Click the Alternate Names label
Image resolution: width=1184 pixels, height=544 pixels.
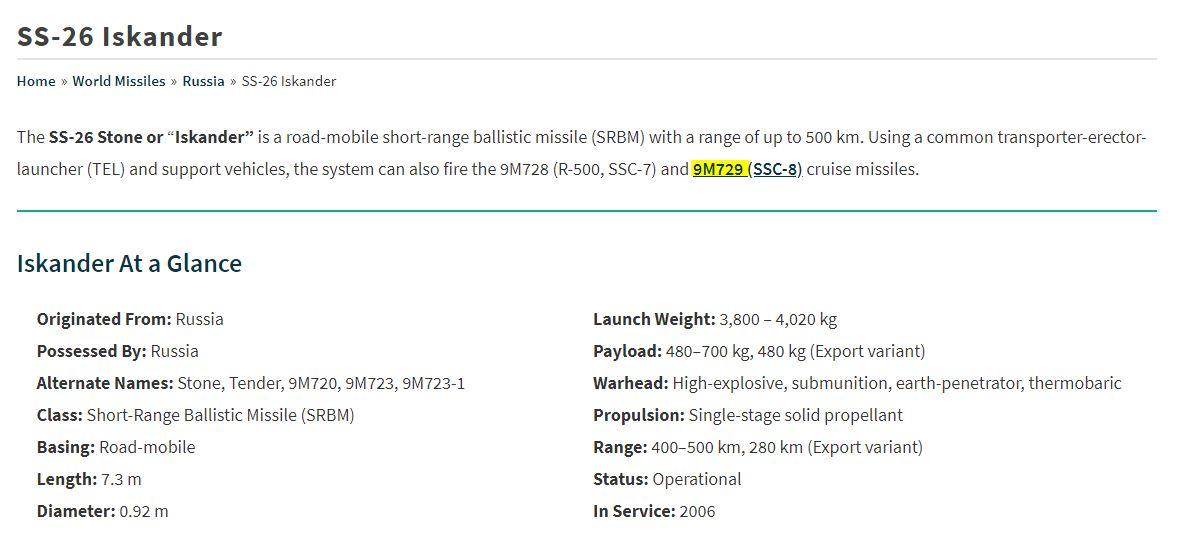105,383
